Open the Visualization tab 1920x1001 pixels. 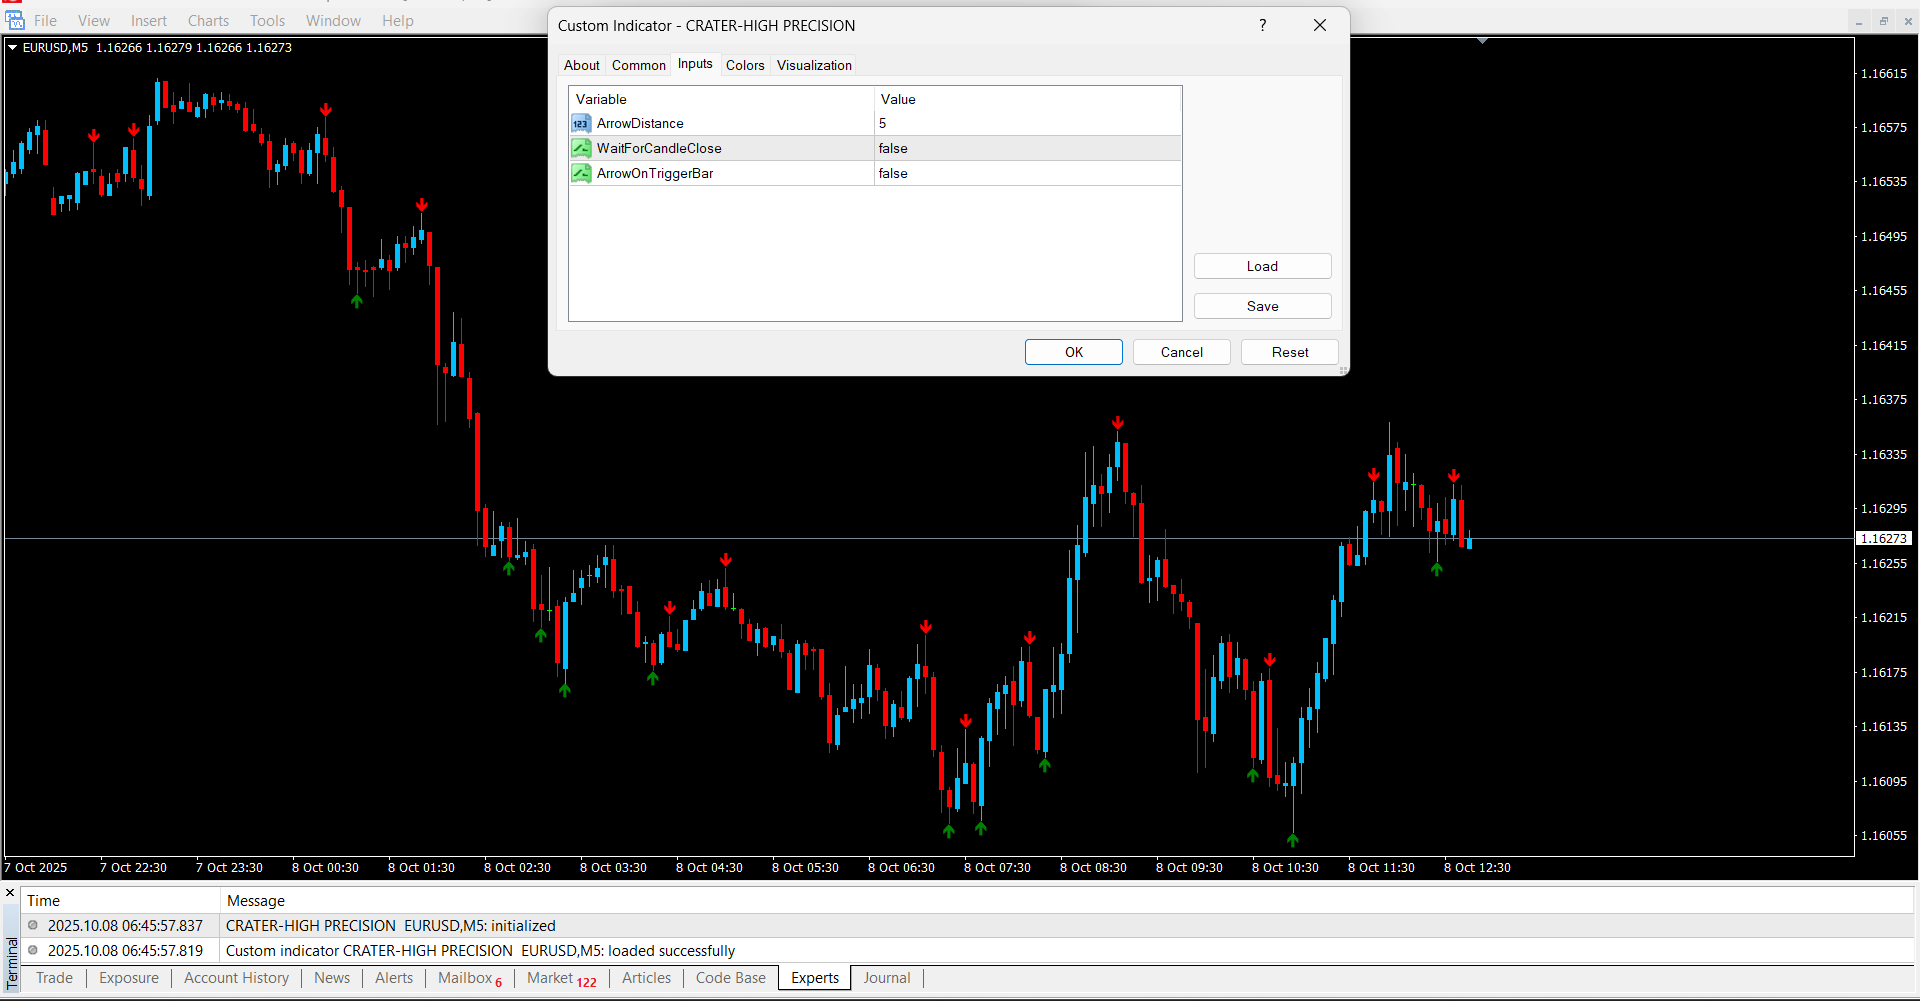tap(814, 66)
